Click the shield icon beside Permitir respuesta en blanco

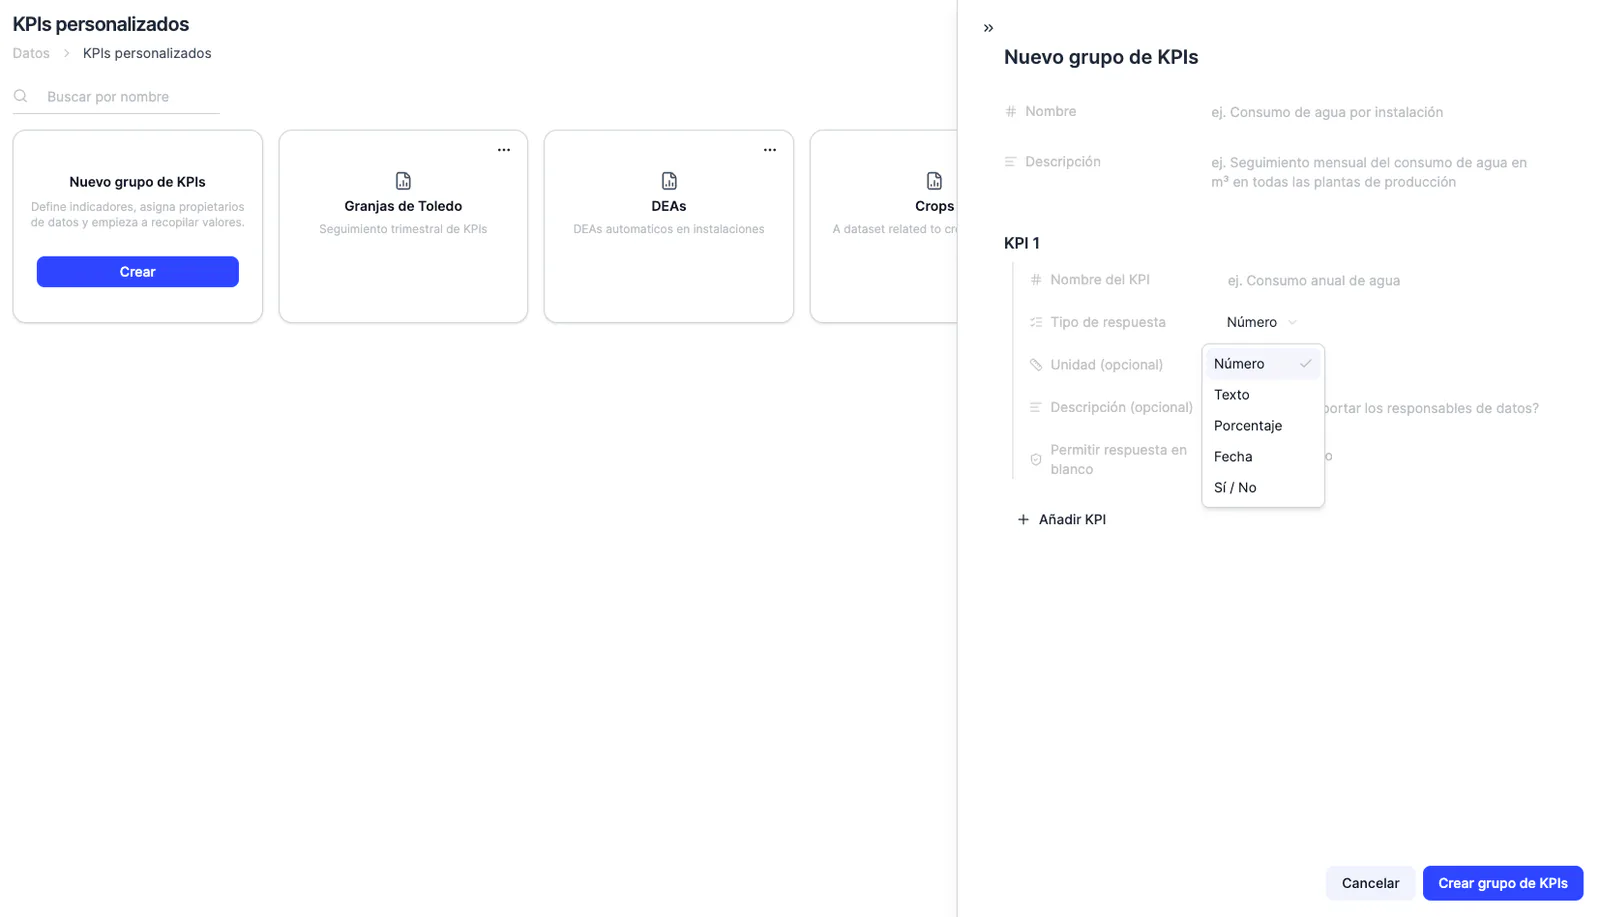[x=1036, y=460]
